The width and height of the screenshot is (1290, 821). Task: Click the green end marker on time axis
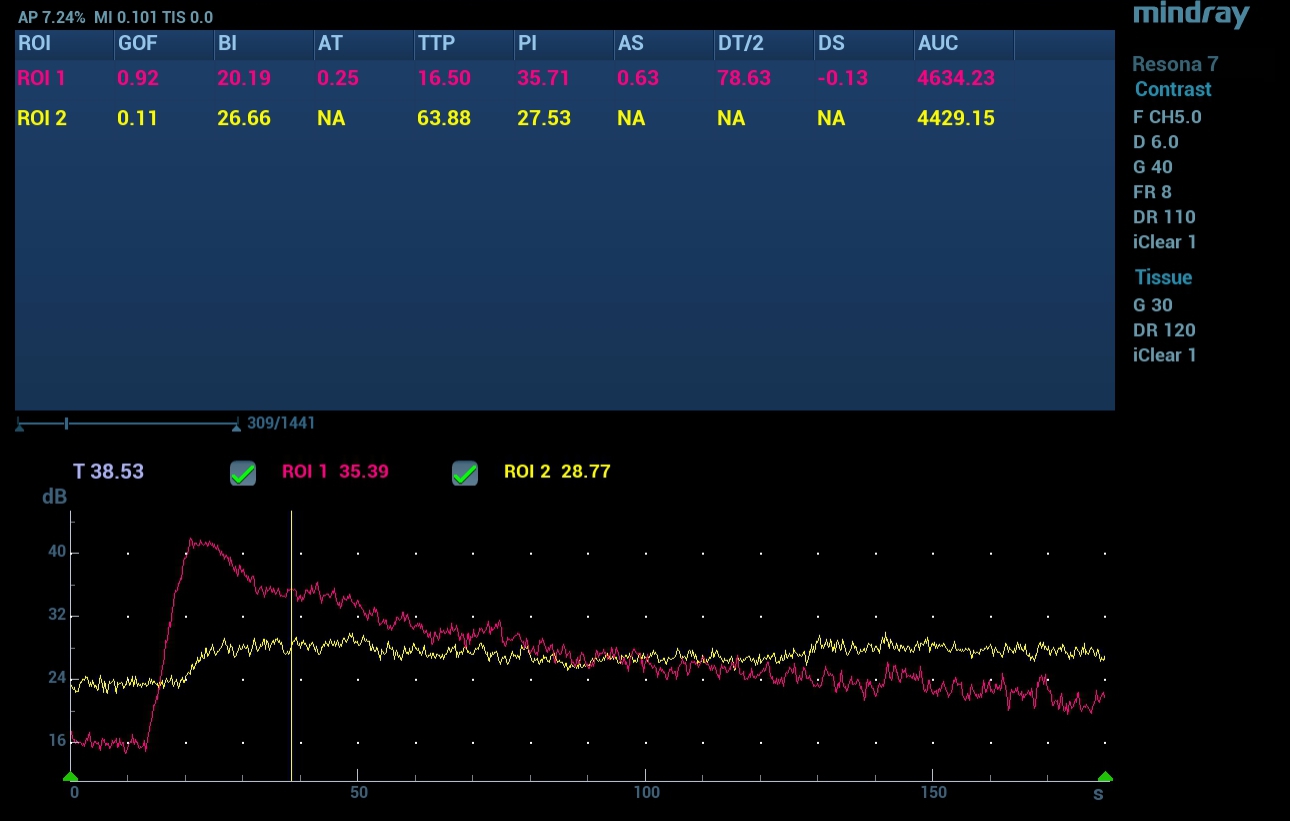click(1104, 777)
